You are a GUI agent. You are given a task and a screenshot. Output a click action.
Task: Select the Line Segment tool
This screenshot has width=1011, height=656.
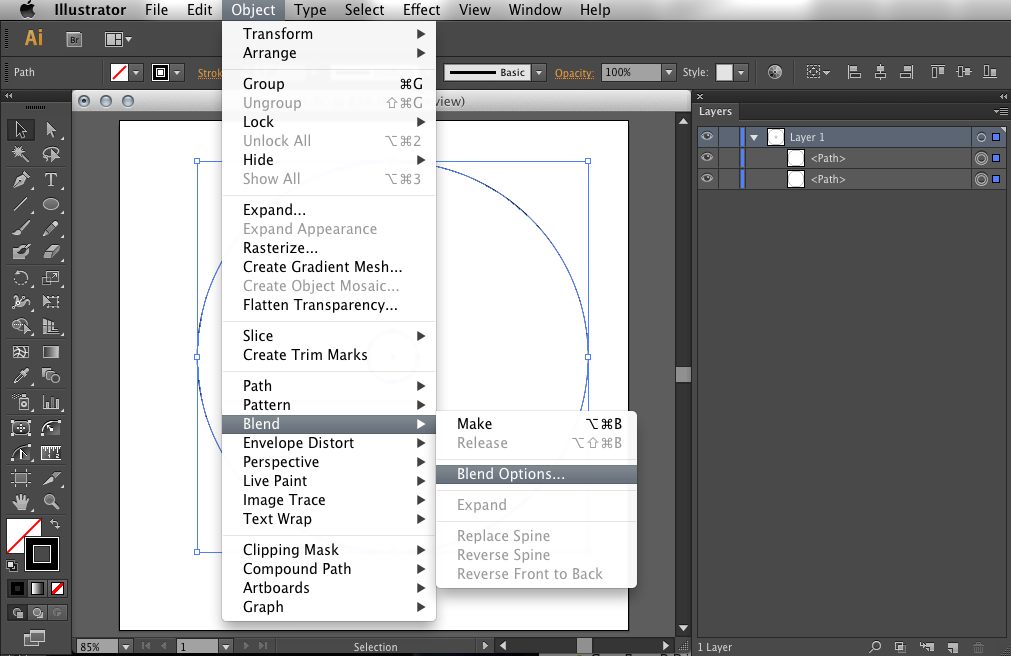click(x=21, y=204)
